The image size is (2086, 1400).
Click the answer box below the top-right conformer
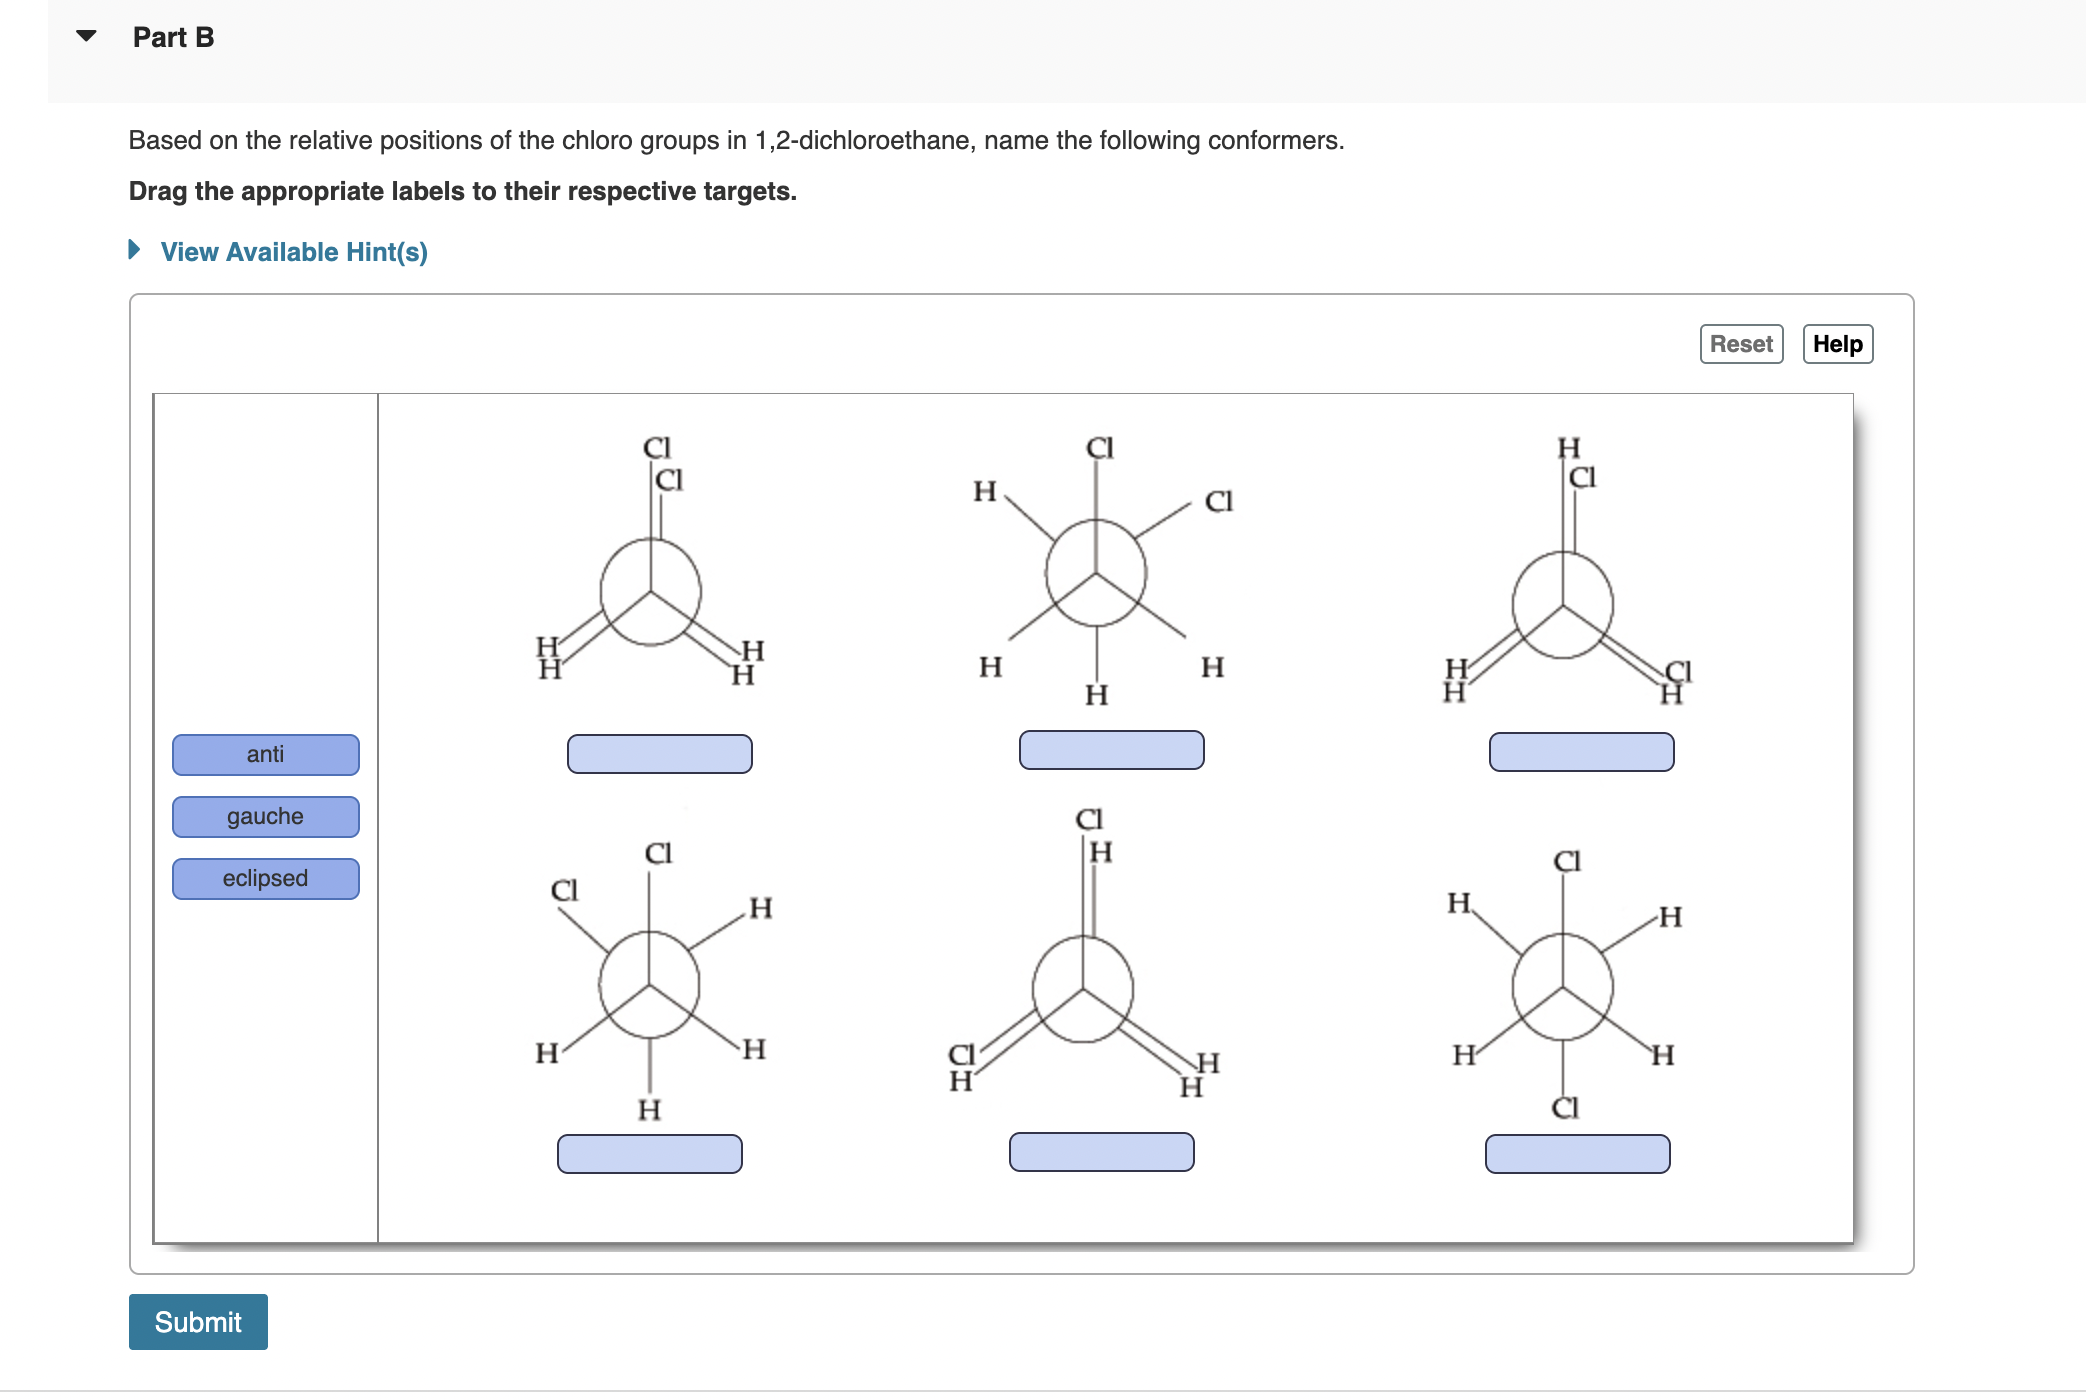tap(1581, 751)
